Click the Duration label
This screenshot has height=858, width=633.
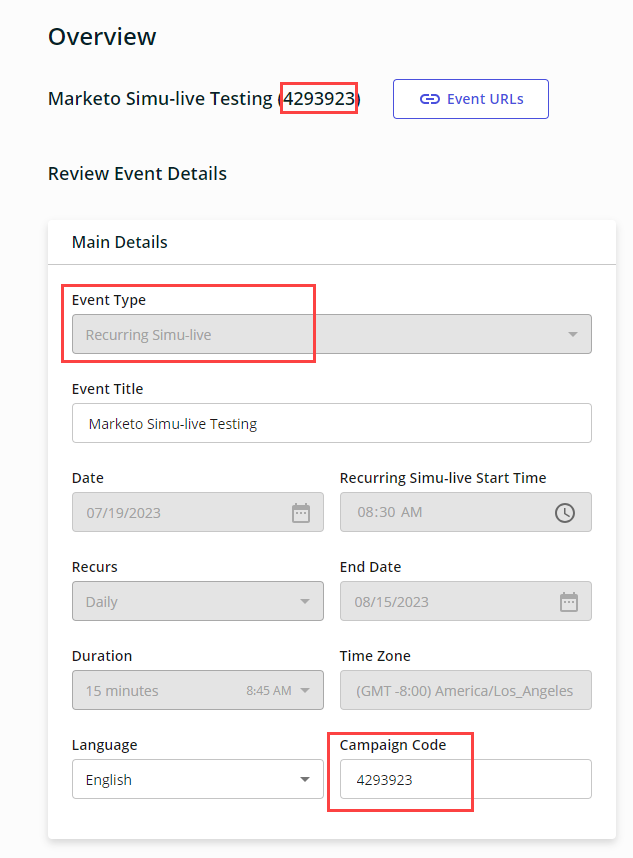tap(102, 656)
